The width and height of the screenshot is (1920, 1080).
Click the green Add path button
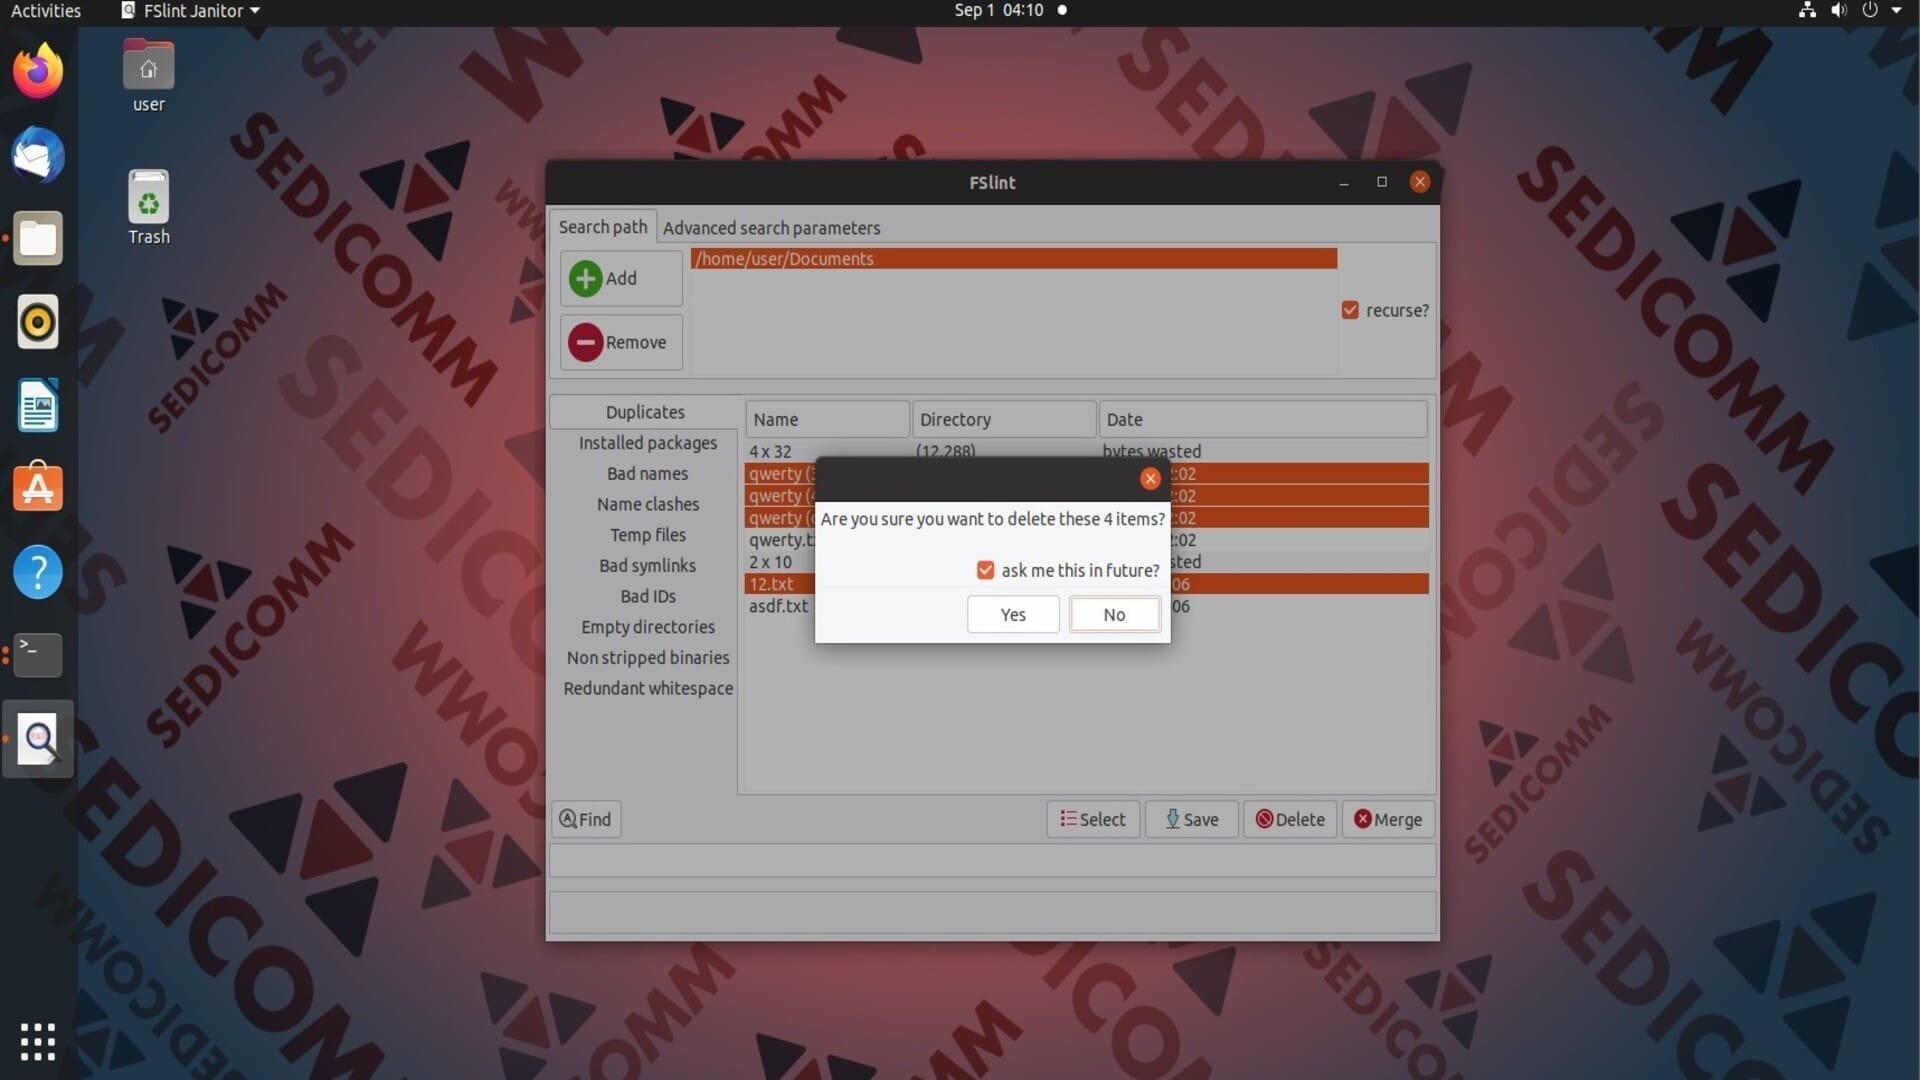click(621, 278)
